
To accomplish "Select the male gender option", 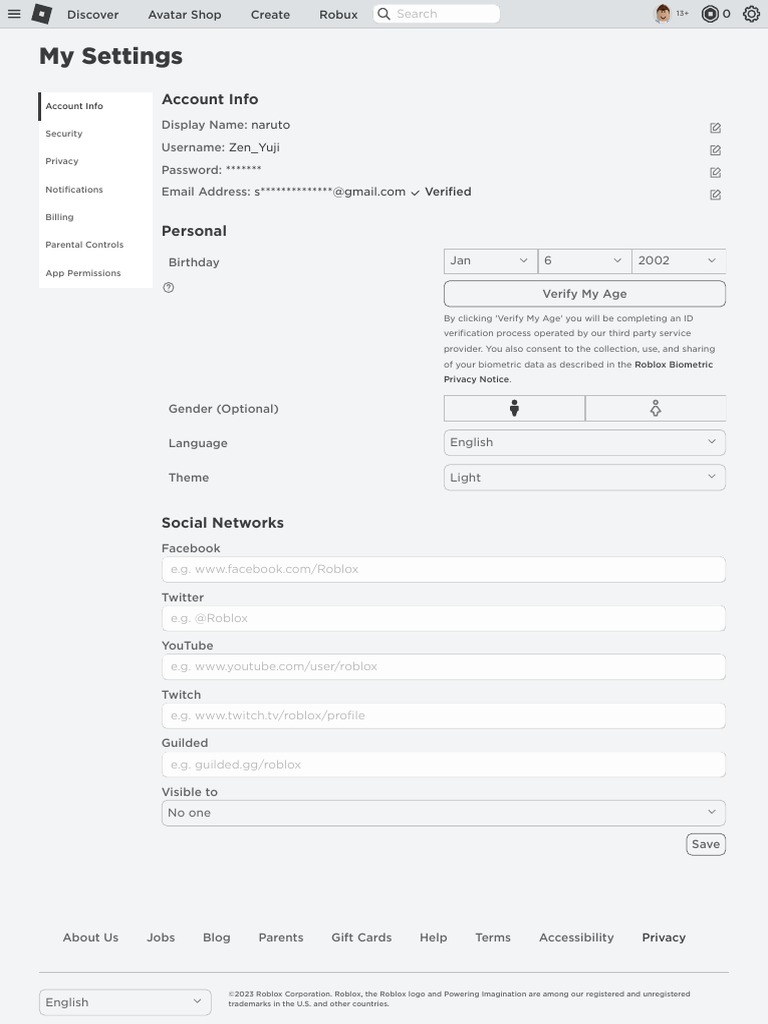I will [514, 408].
